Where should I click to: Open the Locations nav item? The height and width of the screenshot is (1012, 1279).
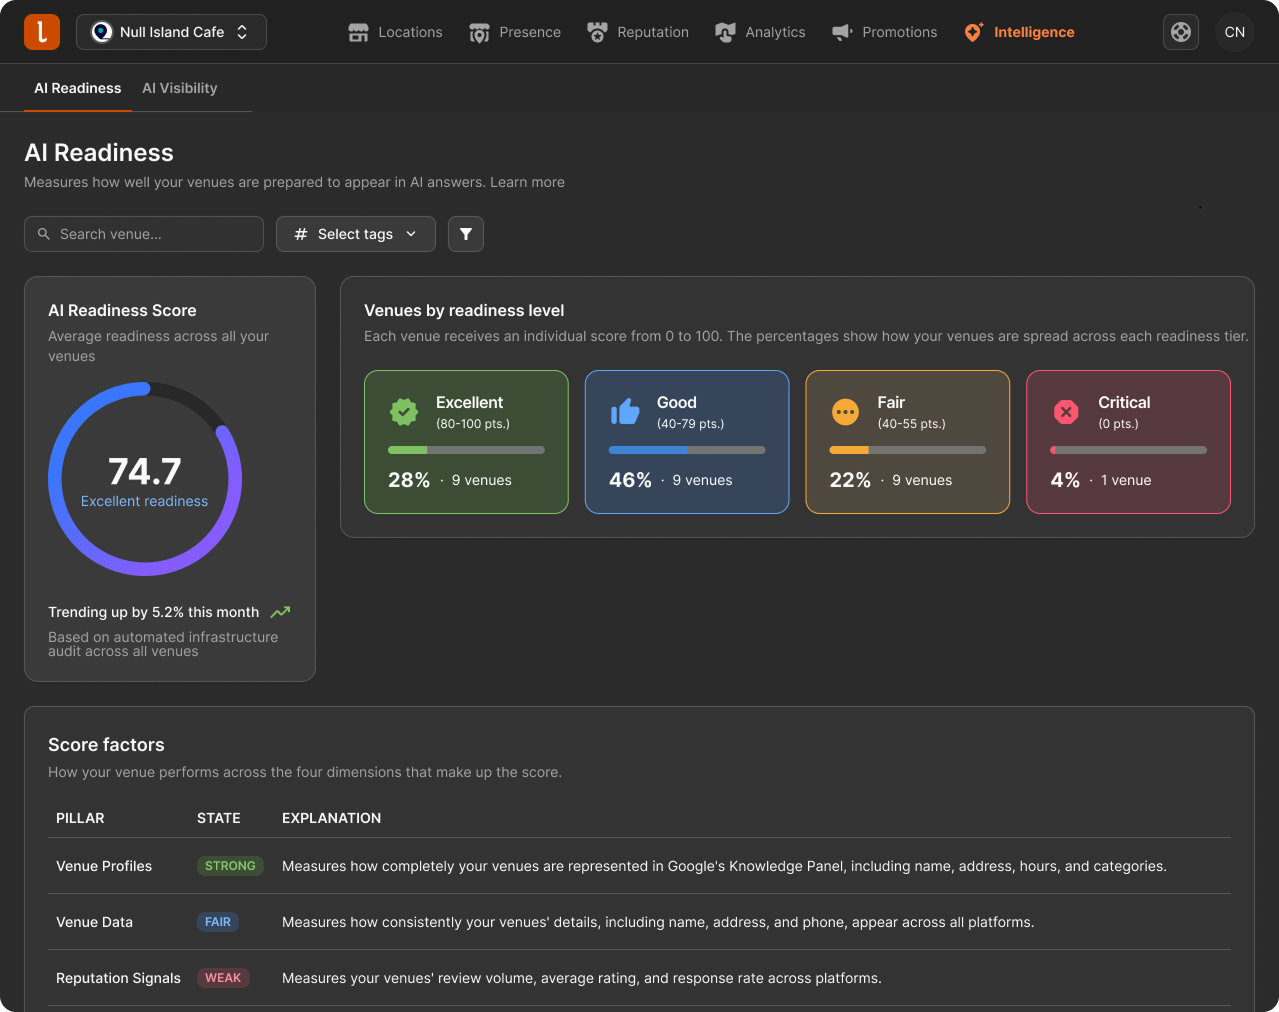[395, 32]
